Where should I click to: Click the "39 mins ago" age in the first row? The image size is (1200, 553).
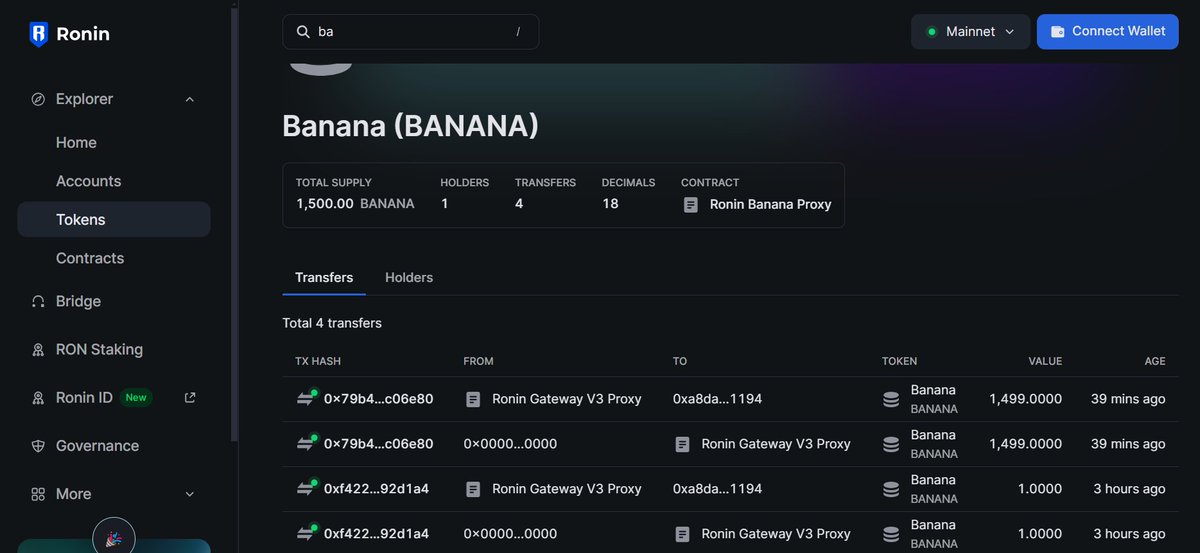click(x=1128, y=399)
